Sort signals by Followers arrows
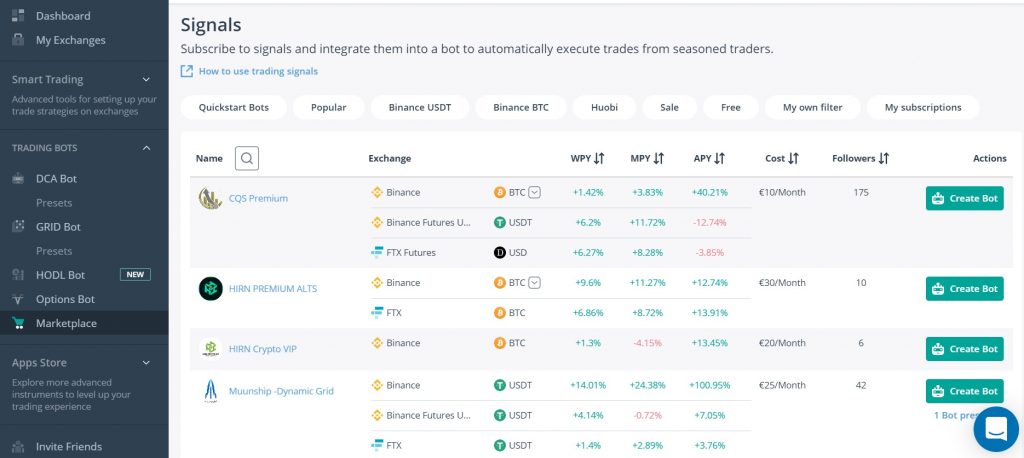Viewport: 1024px width, 458px height. tap(884, 158)
